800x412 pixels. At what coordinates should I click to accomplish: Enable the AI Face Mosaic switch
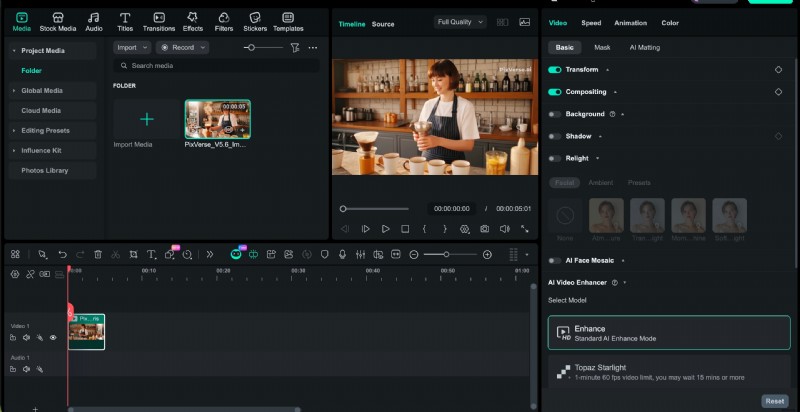pos(555,261)
